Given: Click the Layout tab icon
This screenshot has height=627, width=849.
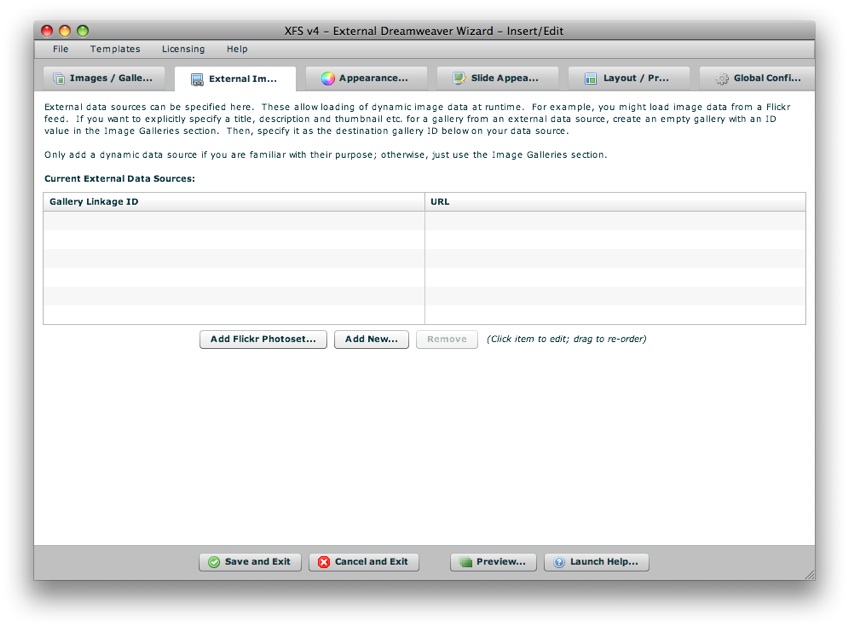Looking at the screenshot, I should pyautogui.click(x=591, y=79).
